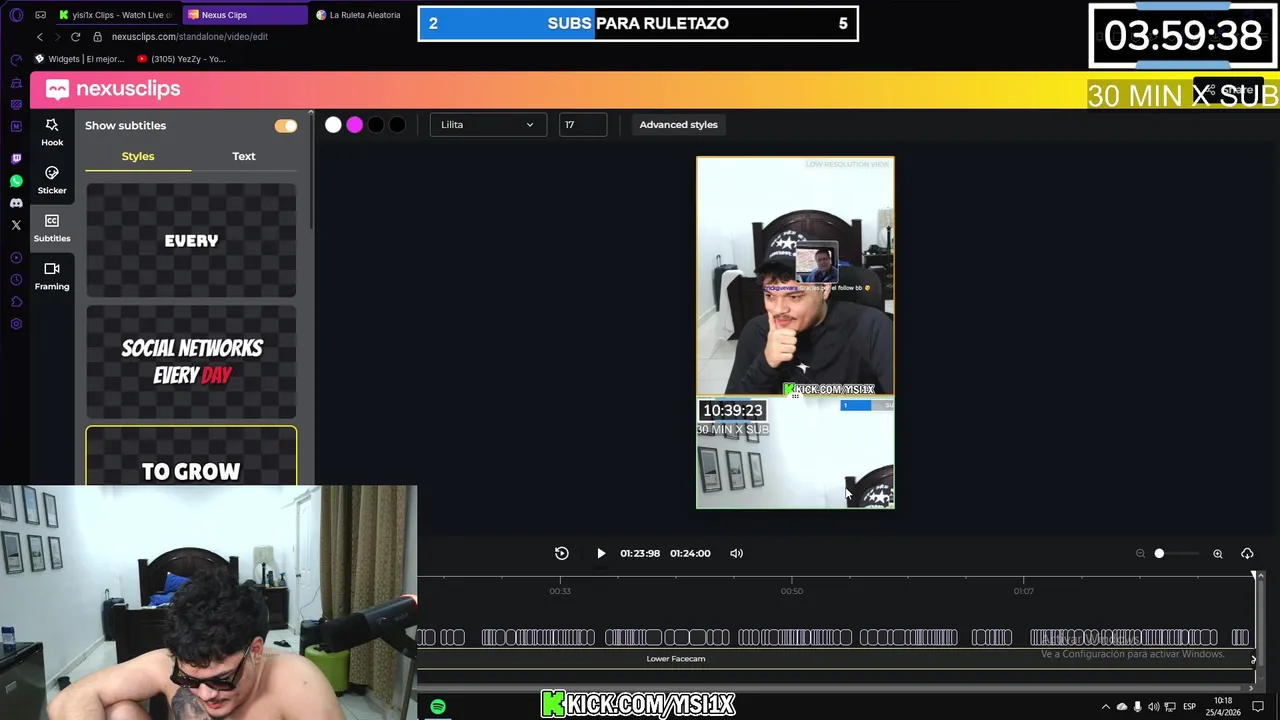The image size is (1280, 720).
Task: Show hidden system tray icons
Action: click(1106, 707)
